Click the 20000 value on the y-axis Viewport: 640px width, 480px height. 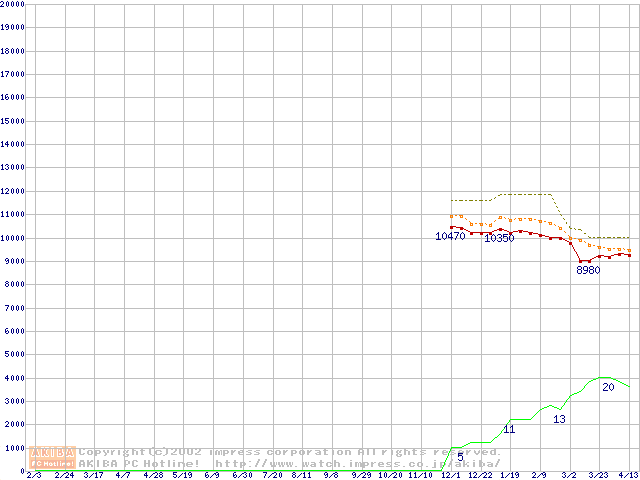coord(13,4)
